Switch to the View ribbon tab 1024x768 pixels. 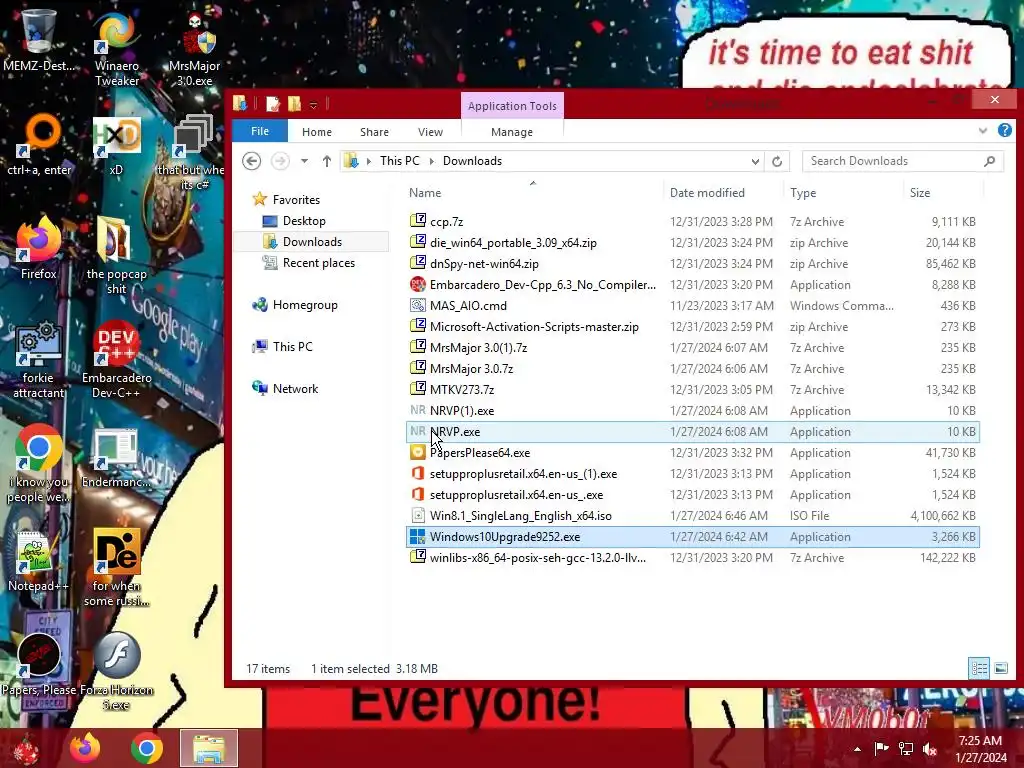click(x=430, y=132)
